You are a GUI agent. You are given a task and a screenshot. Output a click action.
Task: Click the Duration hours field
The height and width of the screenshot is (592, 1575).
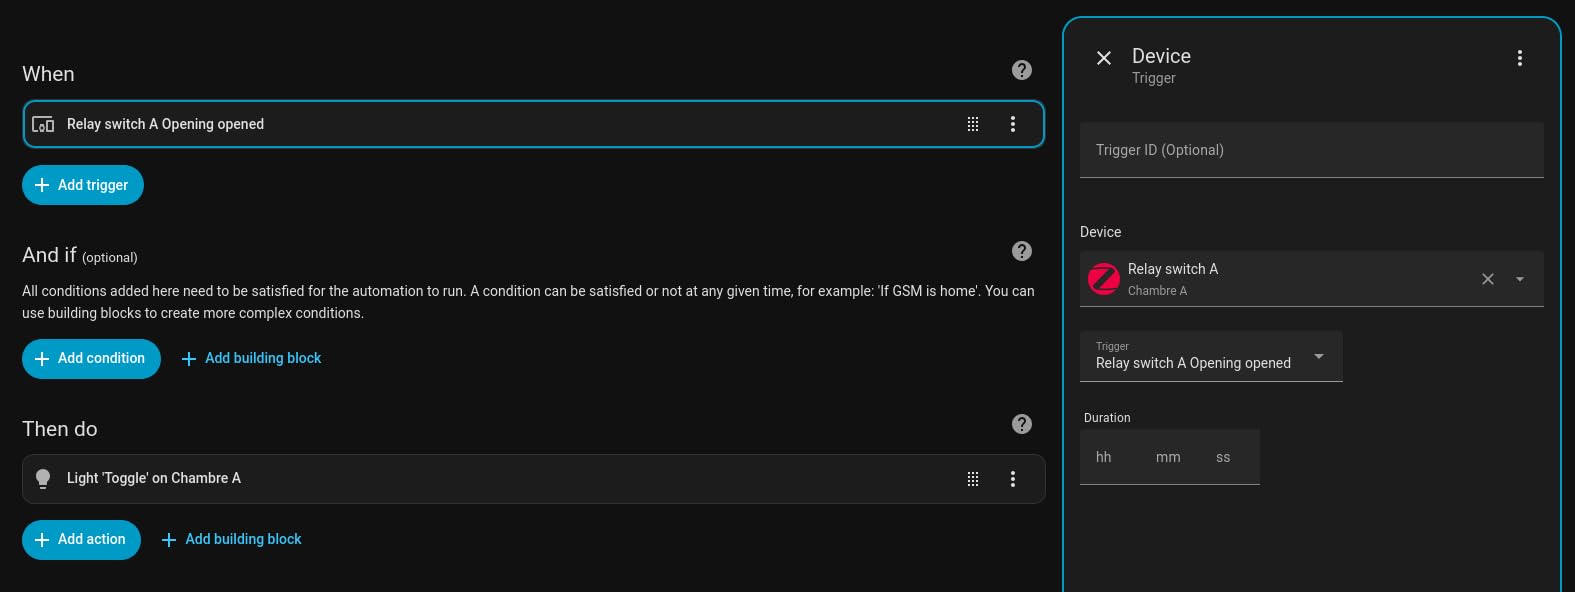[1104, 457]
